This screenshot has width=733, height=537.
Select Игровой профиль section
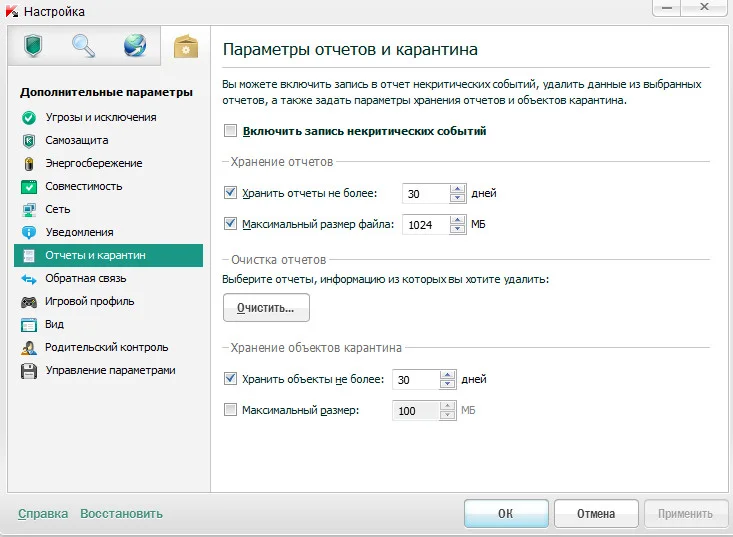point(108,301)
